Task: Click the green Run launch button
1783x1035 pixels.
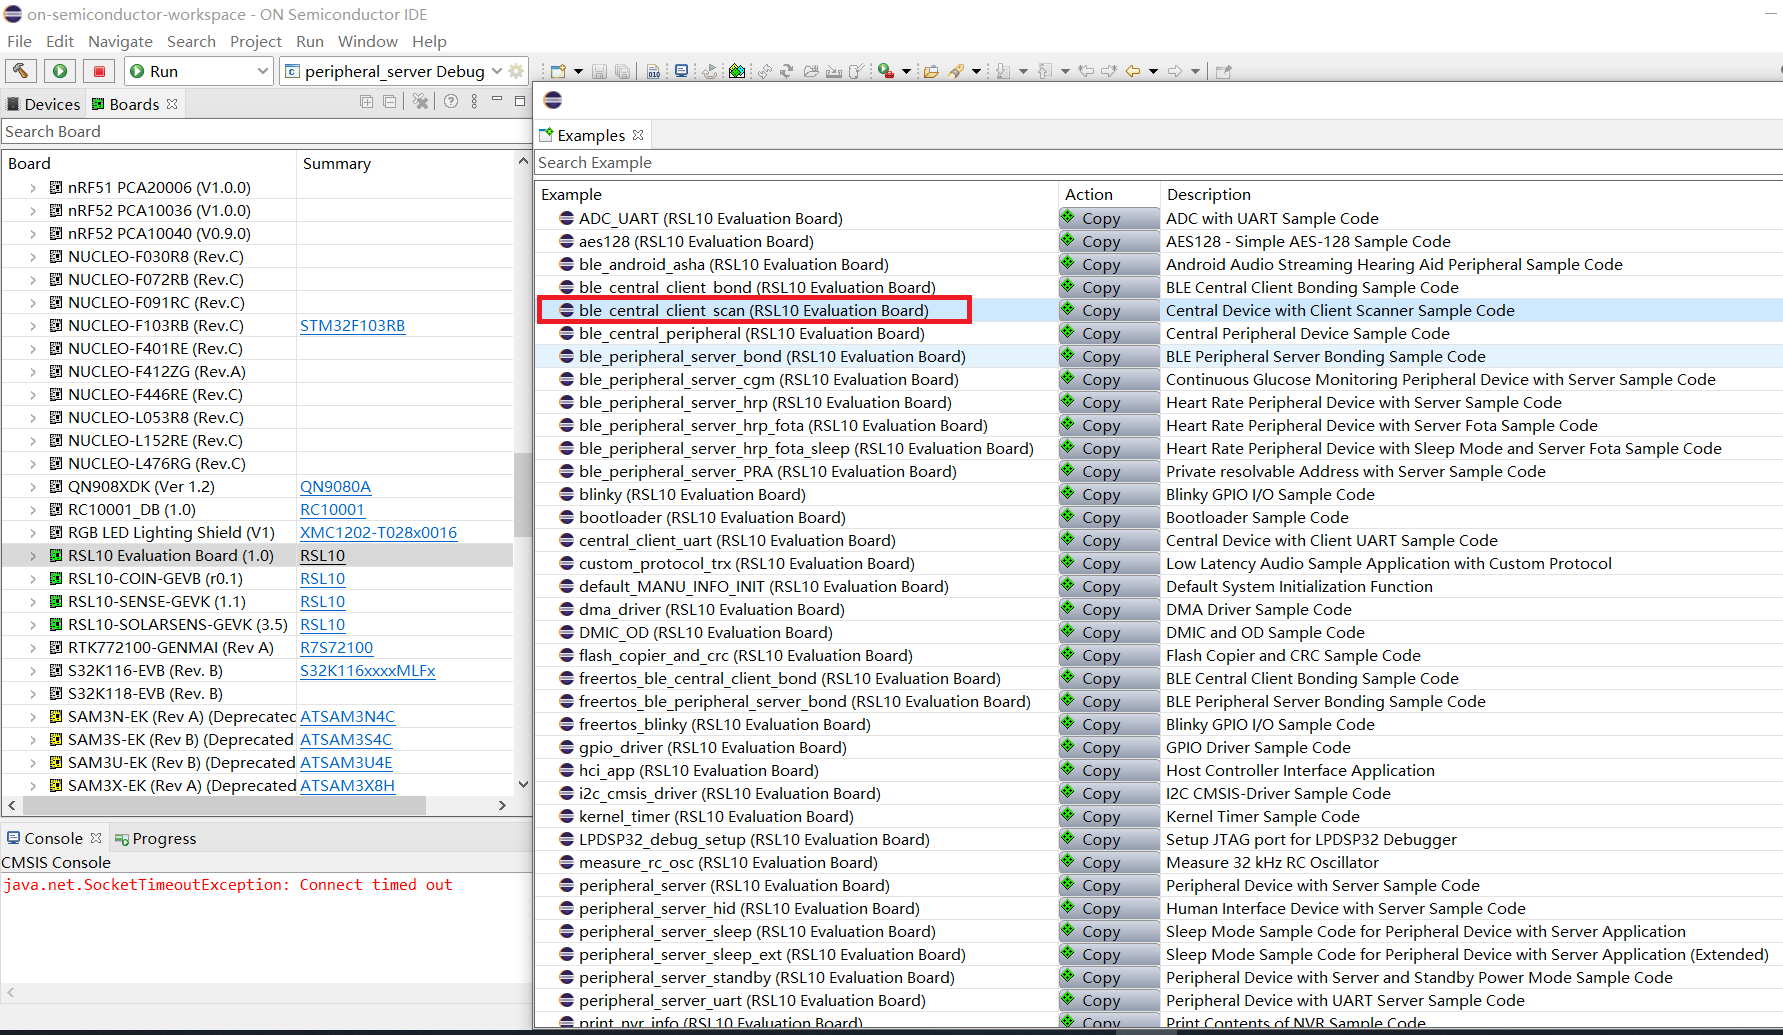Action: click(60, 71)
